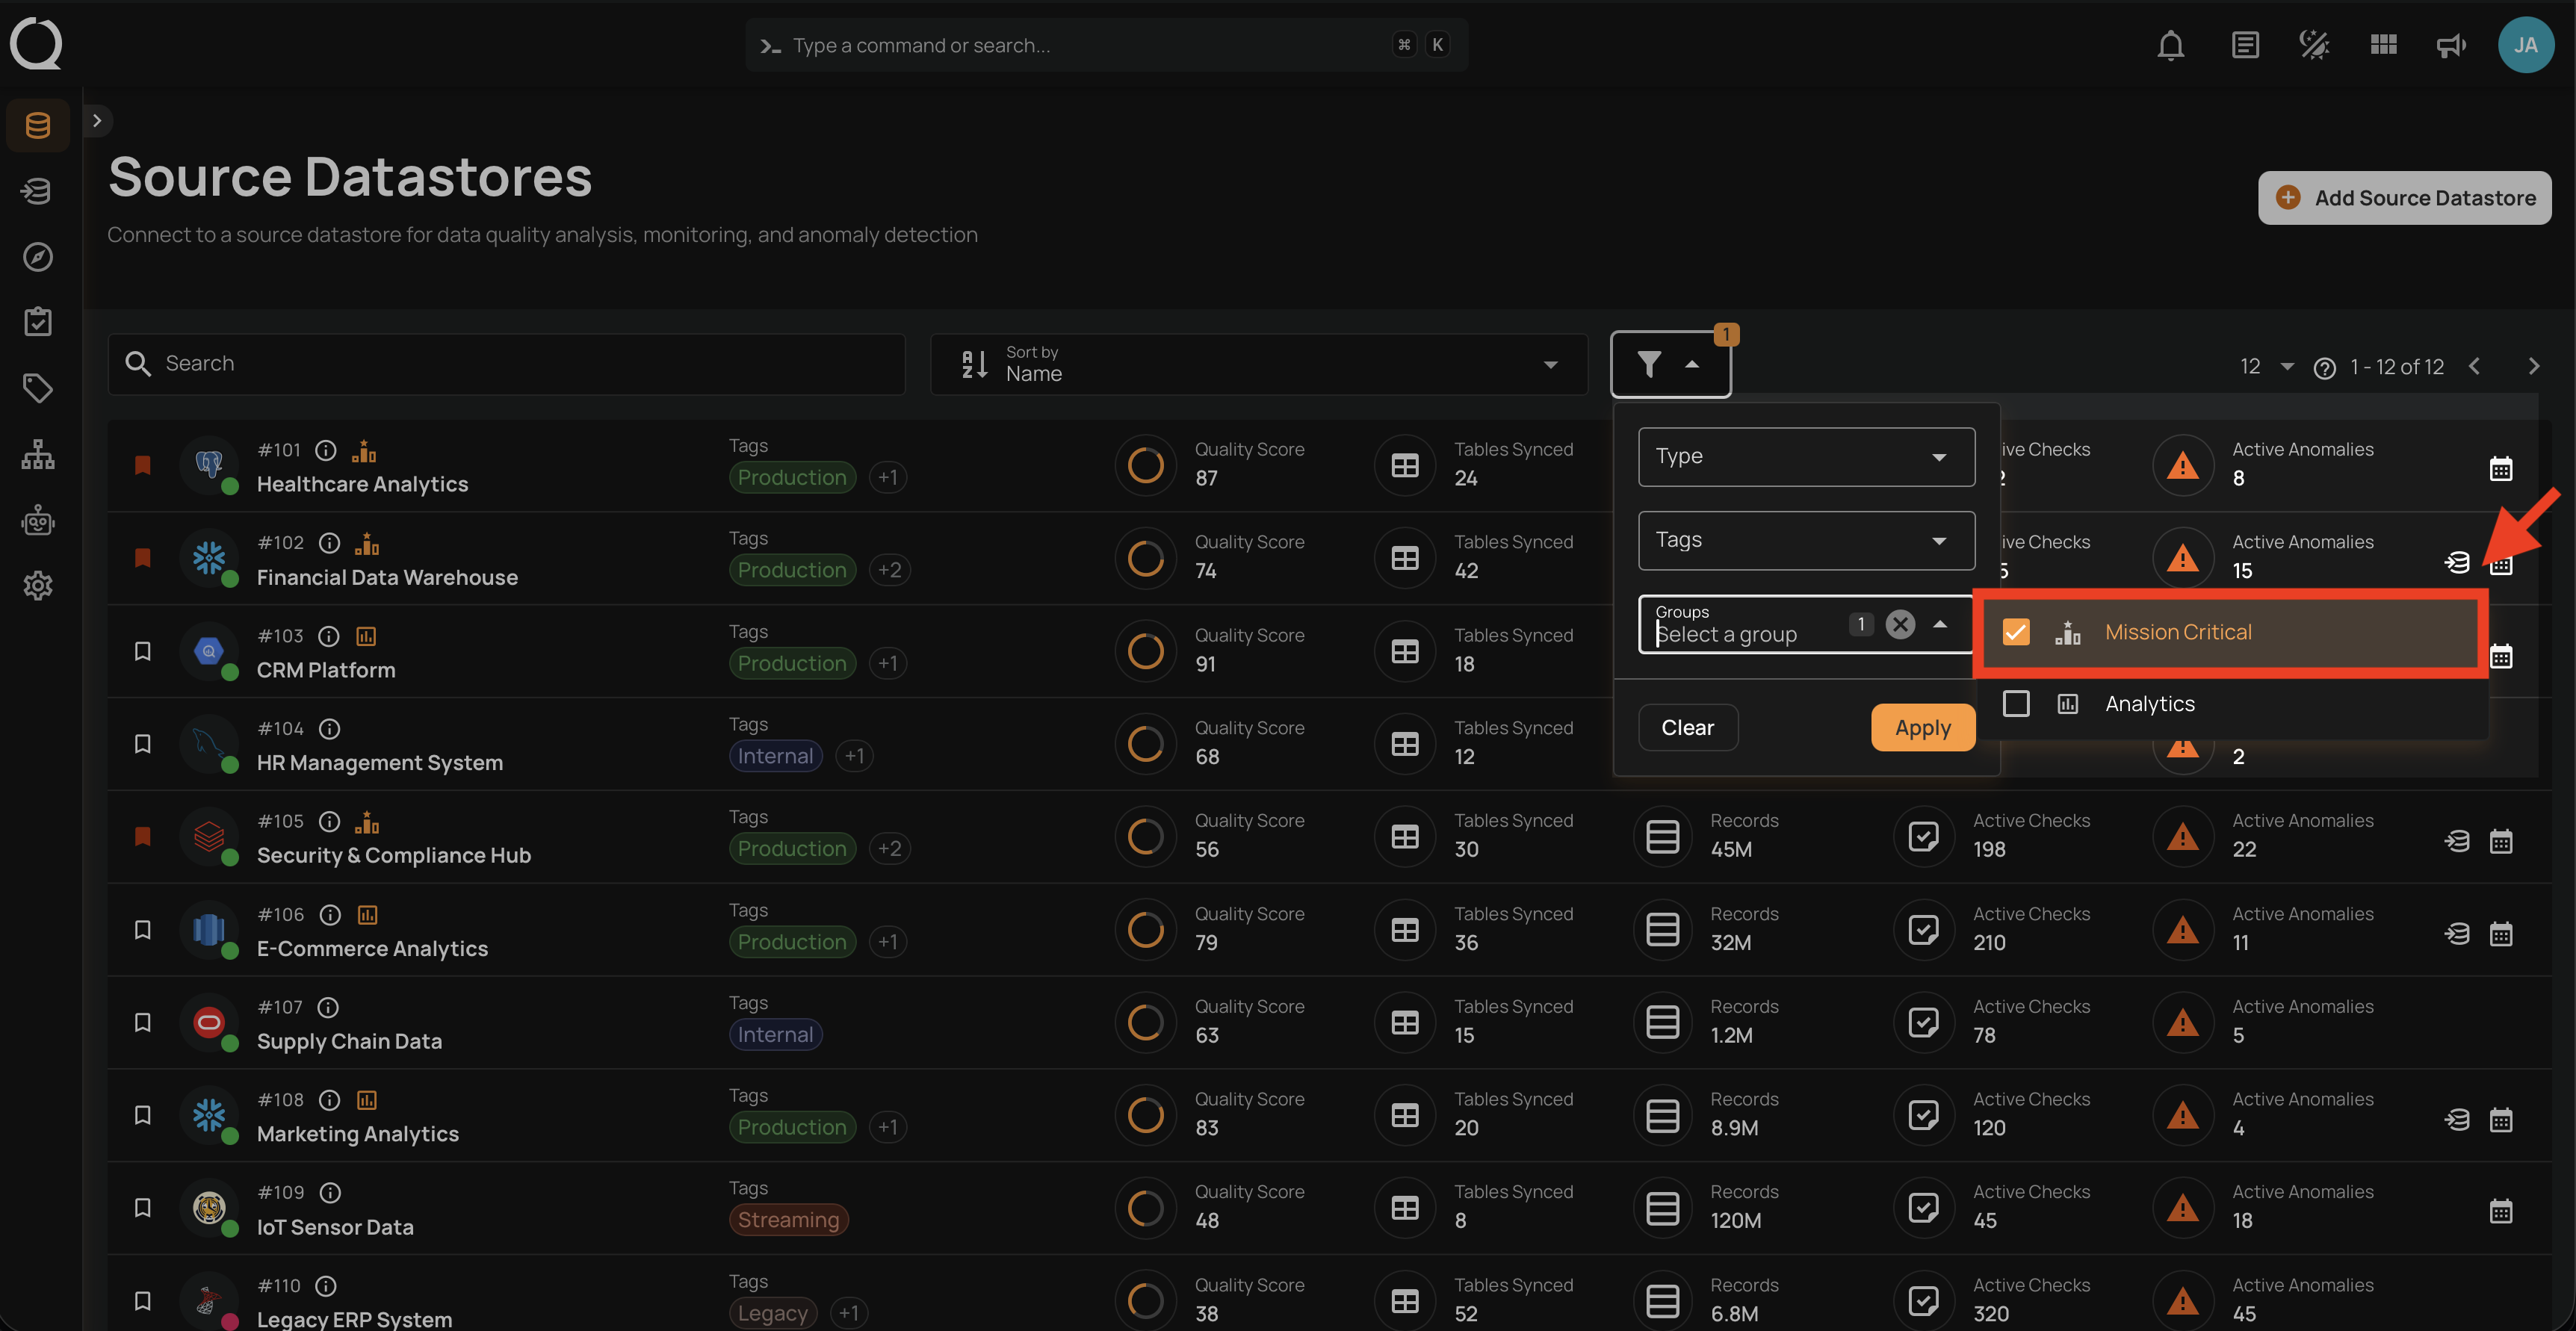Click the calendar icon for Healthcare Analytics

click(2500, 468)
